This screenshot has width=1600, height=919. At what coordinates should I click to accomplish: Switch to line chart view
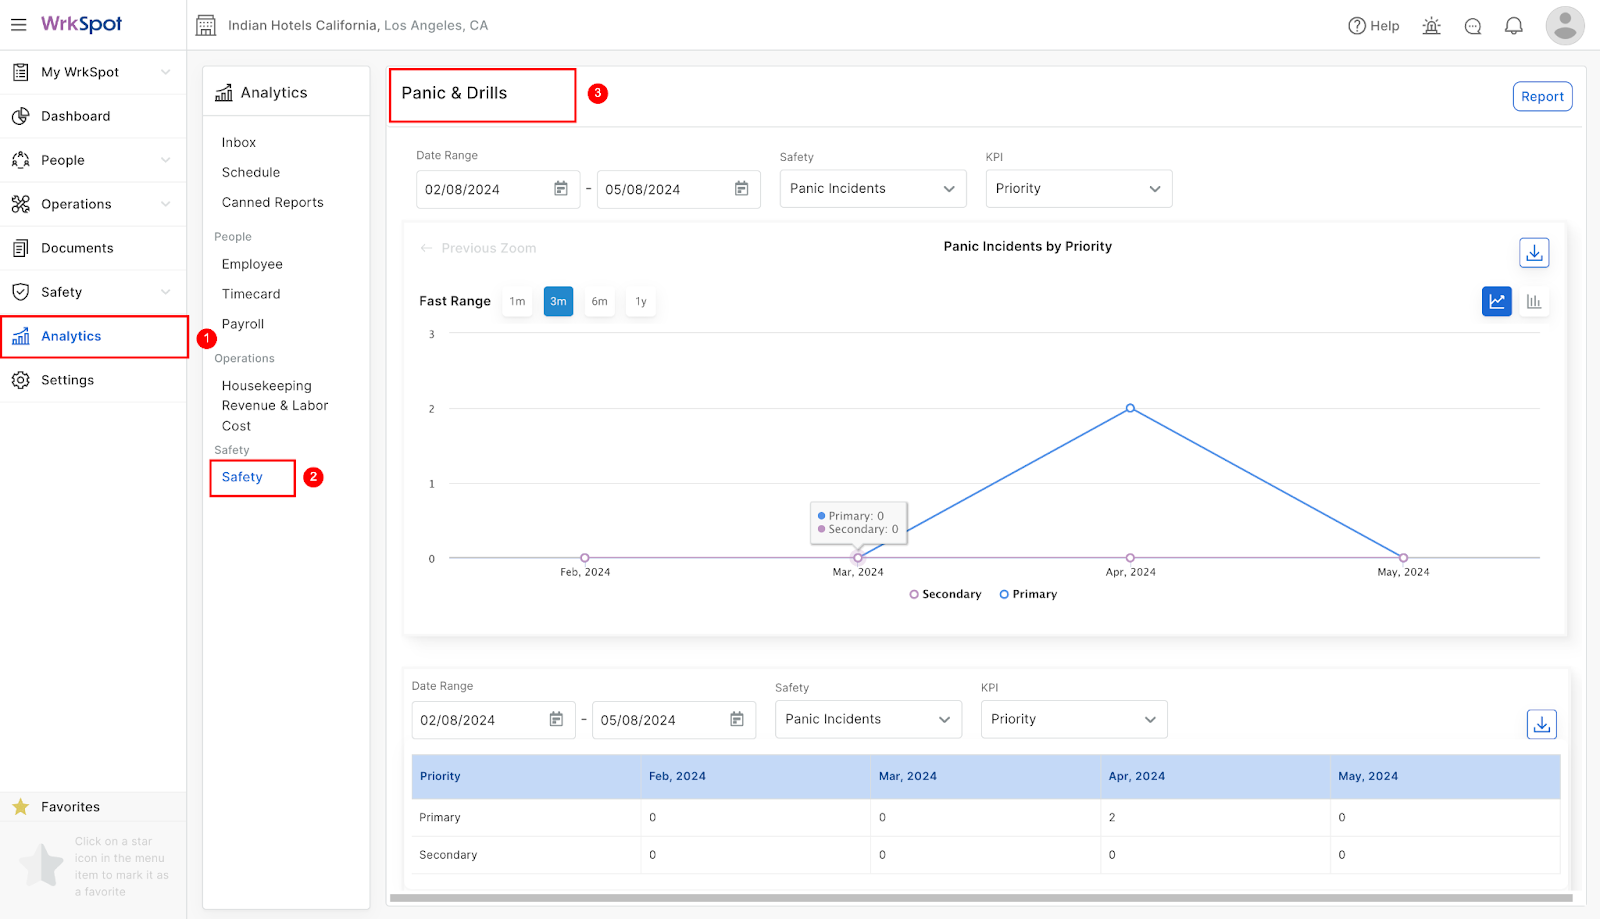pyautogui.click(x=1497, y=301)
